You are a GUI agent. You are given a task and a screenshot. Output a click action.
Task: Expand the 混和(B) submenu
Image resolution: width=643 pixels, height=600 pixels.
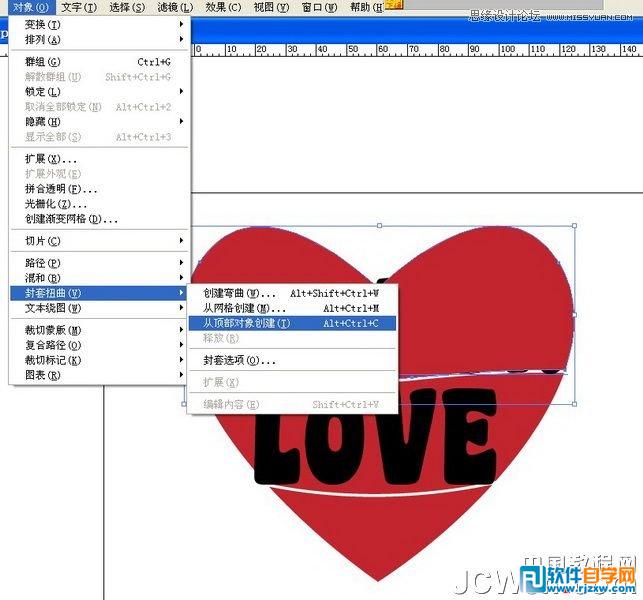click(100, 278)
